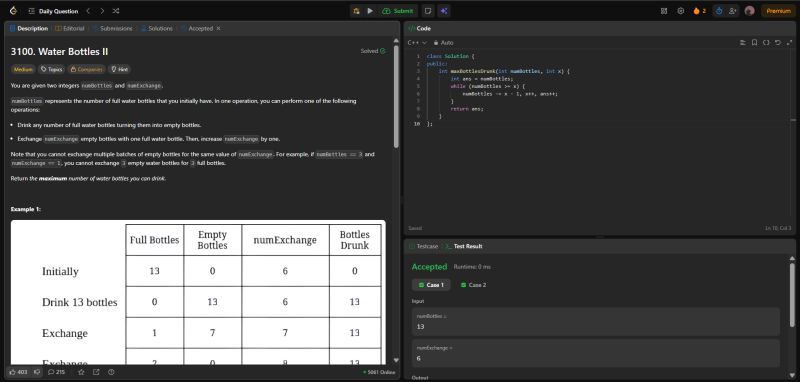Expand the code editor to fullscreen
Image resolution: width=800 pixels, height=382 pixels.
789,43
